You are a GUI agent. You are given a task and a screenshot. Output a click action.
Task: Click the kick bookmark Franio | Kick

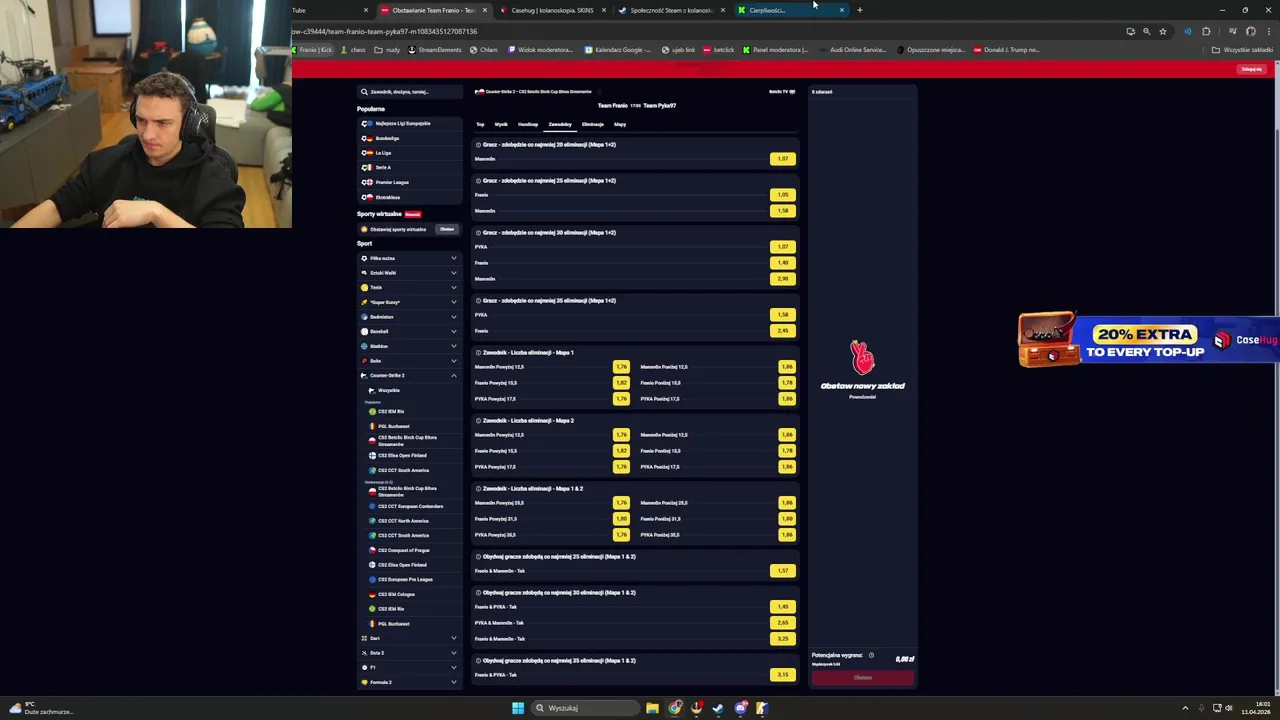point(313,49)
